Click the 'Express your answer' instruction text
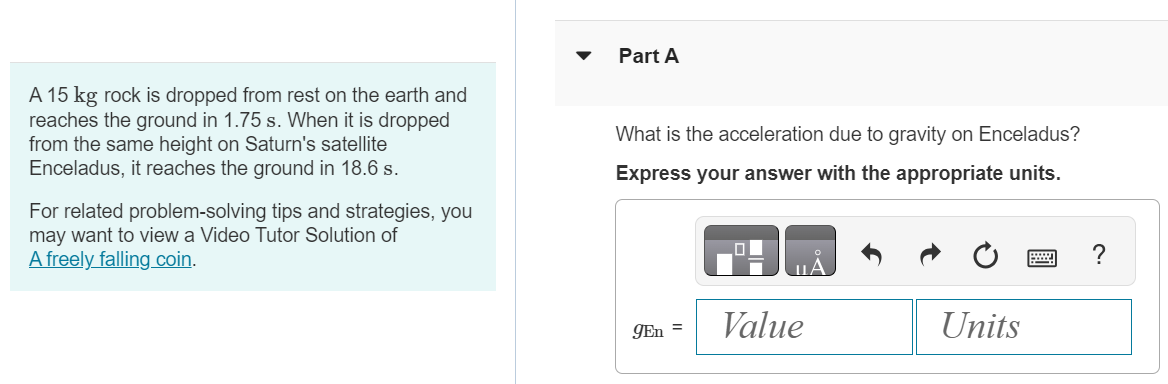This screenshot has width=1168, height=384. pyautogui.click(x=838, y=173)
